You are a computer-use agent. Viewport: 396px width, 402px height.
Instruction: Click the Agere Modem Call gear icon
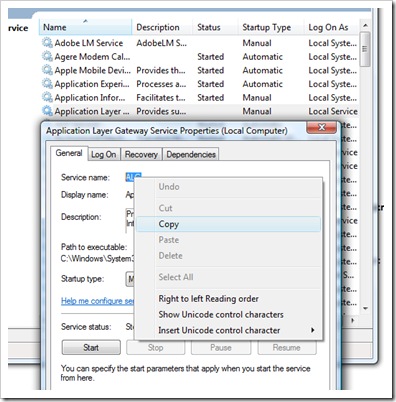click(47, 56)
